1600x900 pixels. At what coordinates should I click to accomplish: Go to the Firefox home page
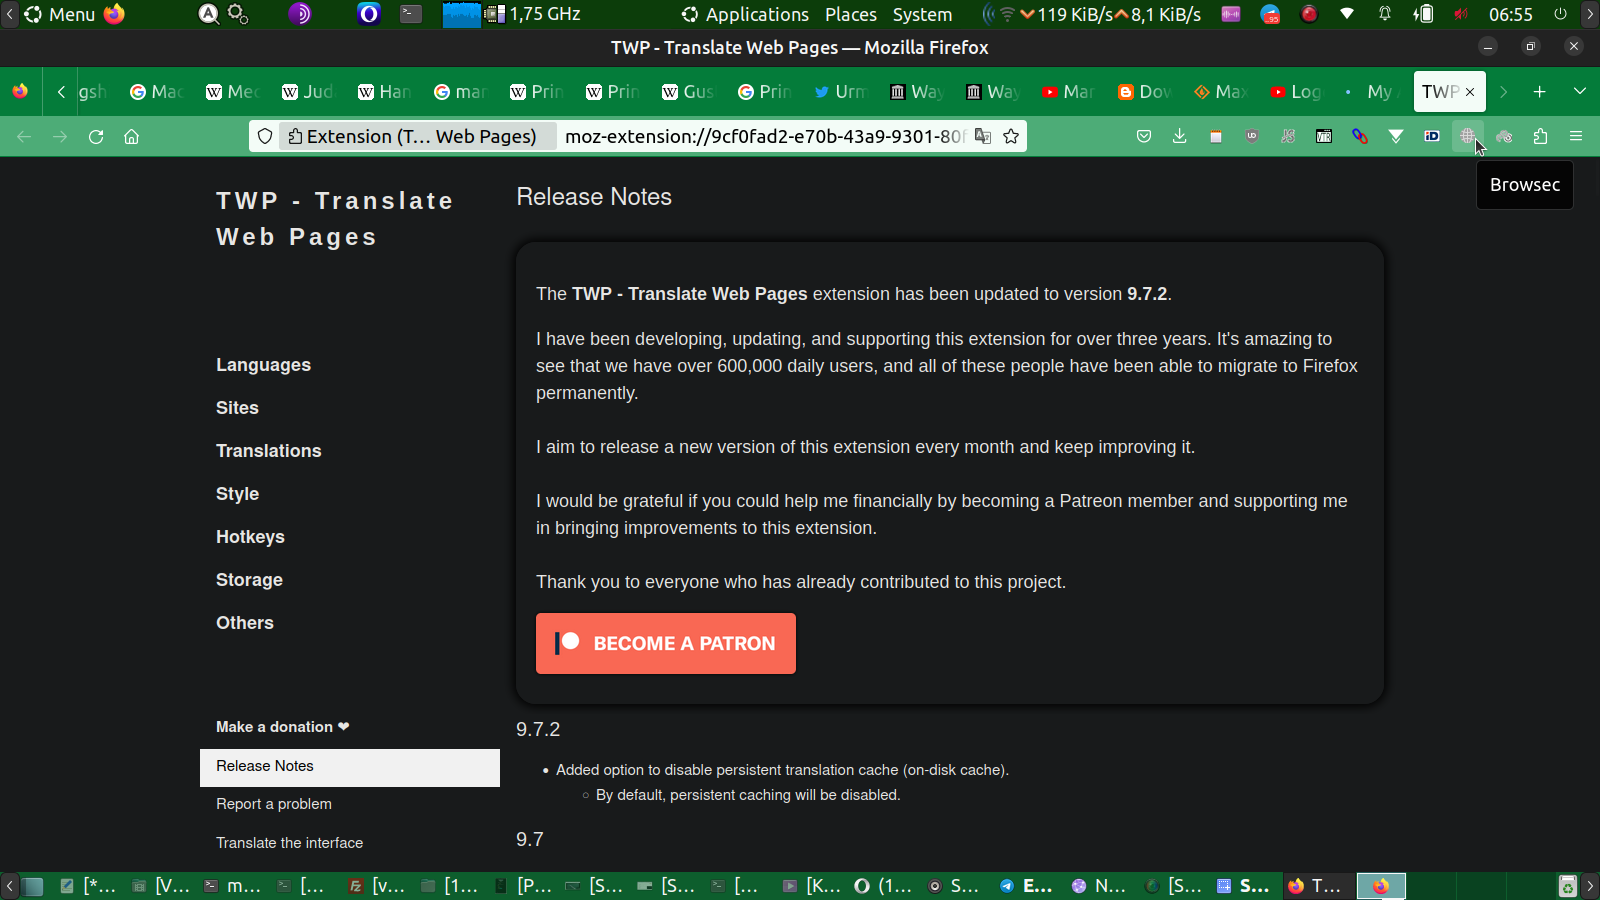[131, 137]
